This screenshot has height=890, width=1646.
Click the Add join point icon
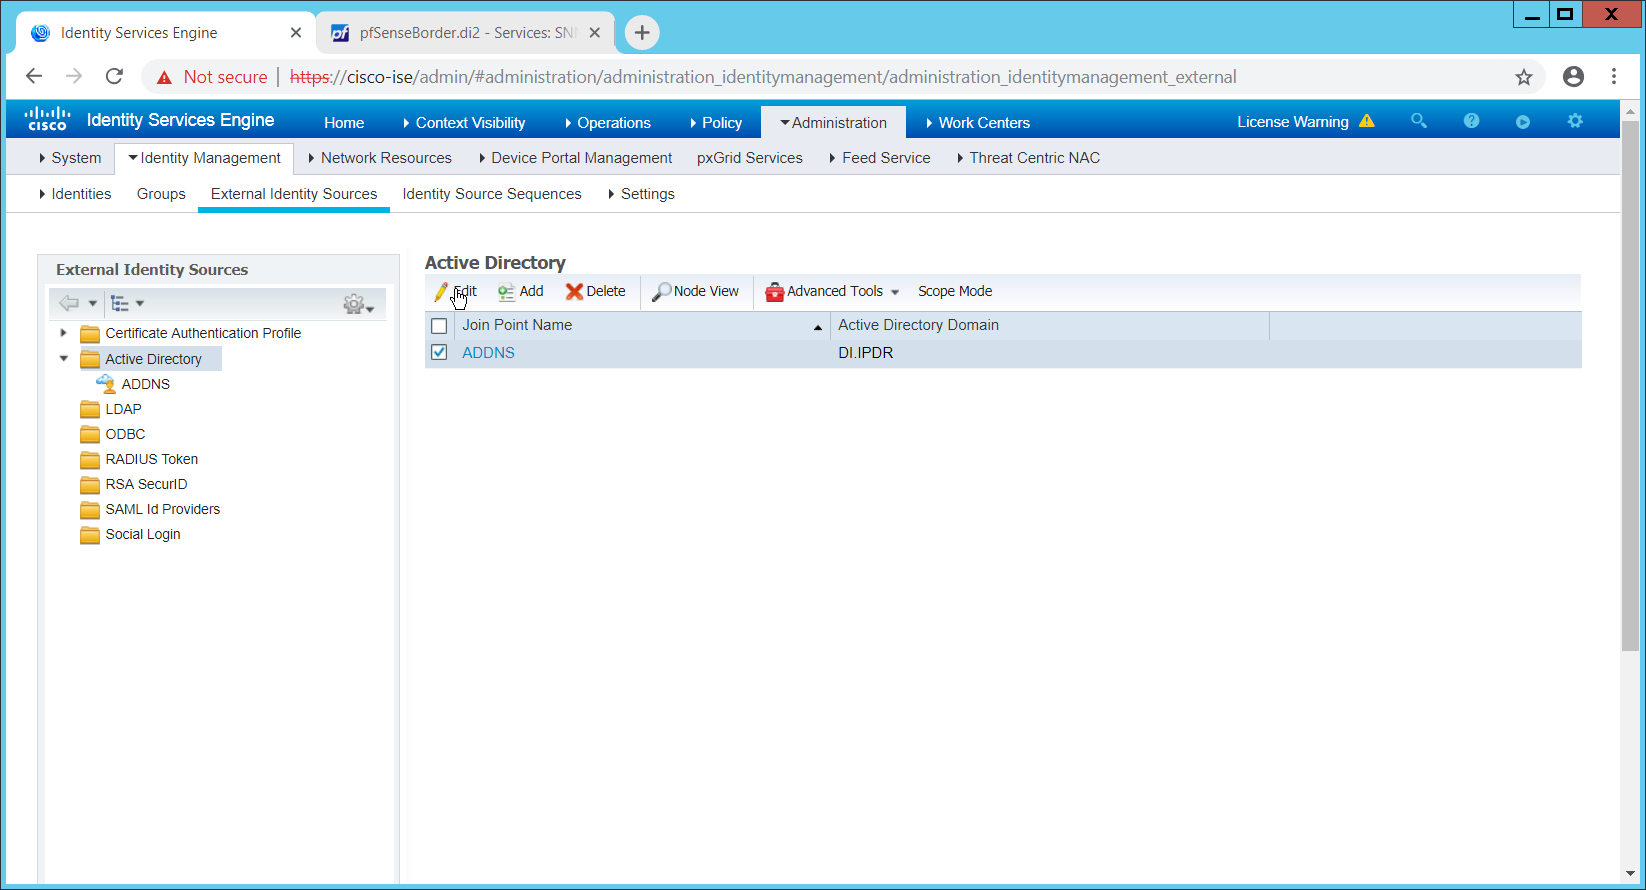pyautogui.click(x=507, y=291)
